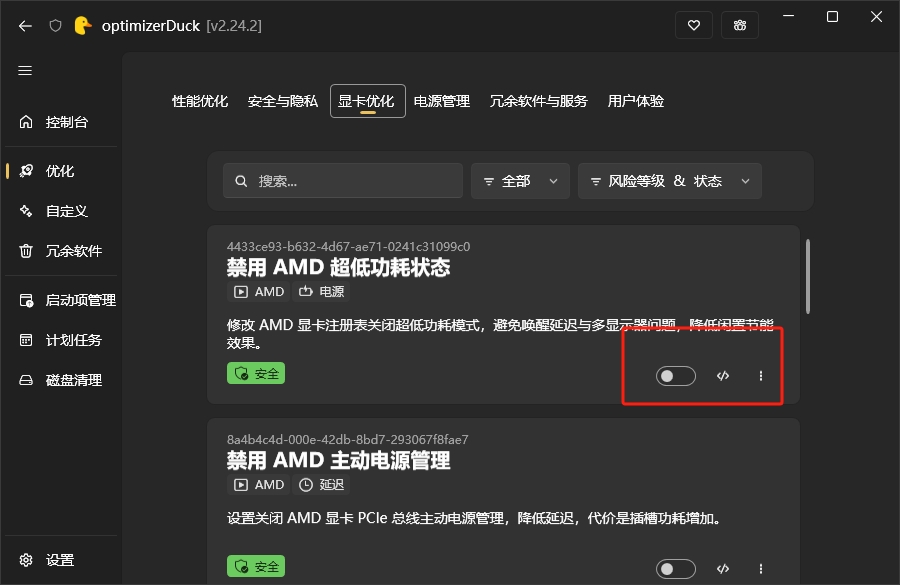
Task: Open more options for 禁用 AMD 主动电源管理
Action: tap(761, 569)
